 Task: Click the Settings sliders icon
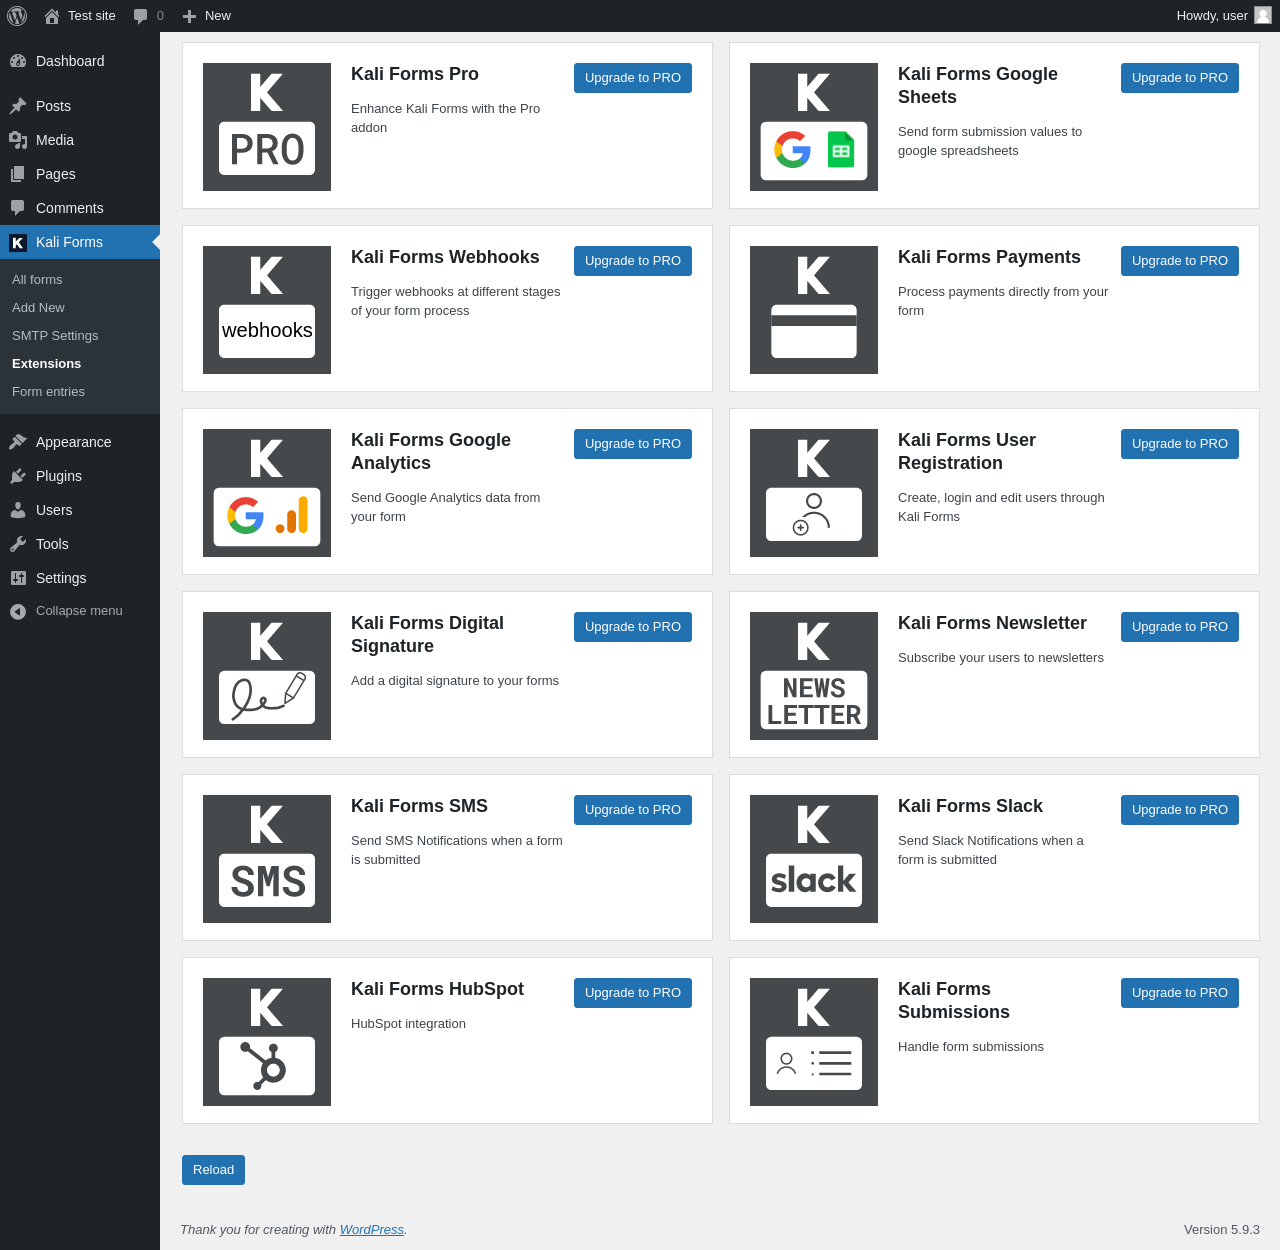click(18, 578)
